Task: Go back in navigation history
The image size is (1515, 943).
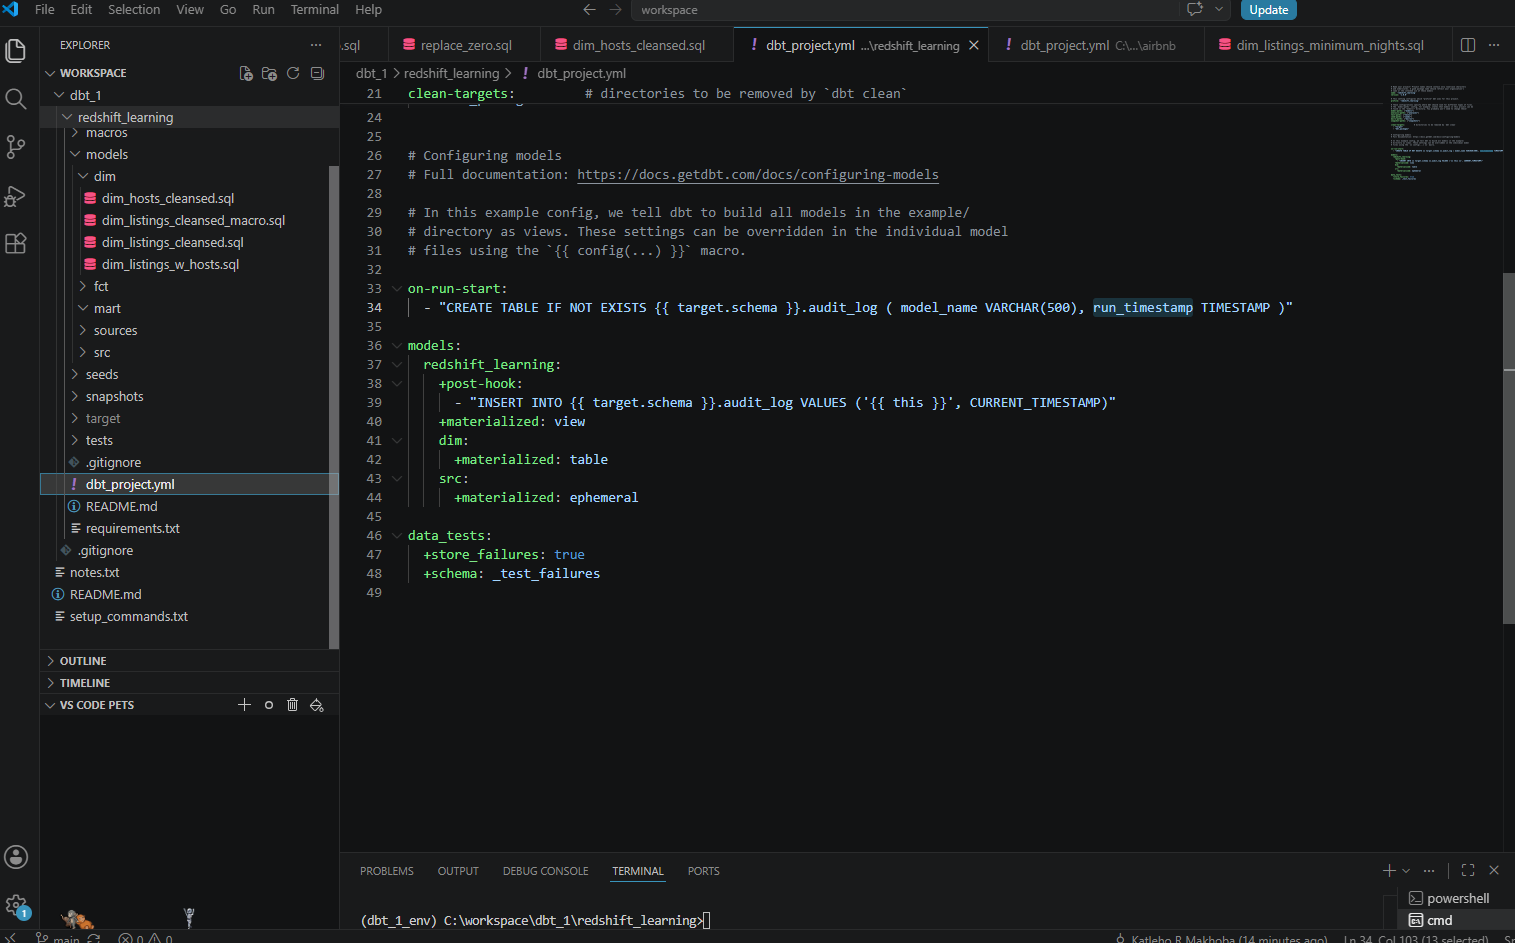Action: coord(590,10)
